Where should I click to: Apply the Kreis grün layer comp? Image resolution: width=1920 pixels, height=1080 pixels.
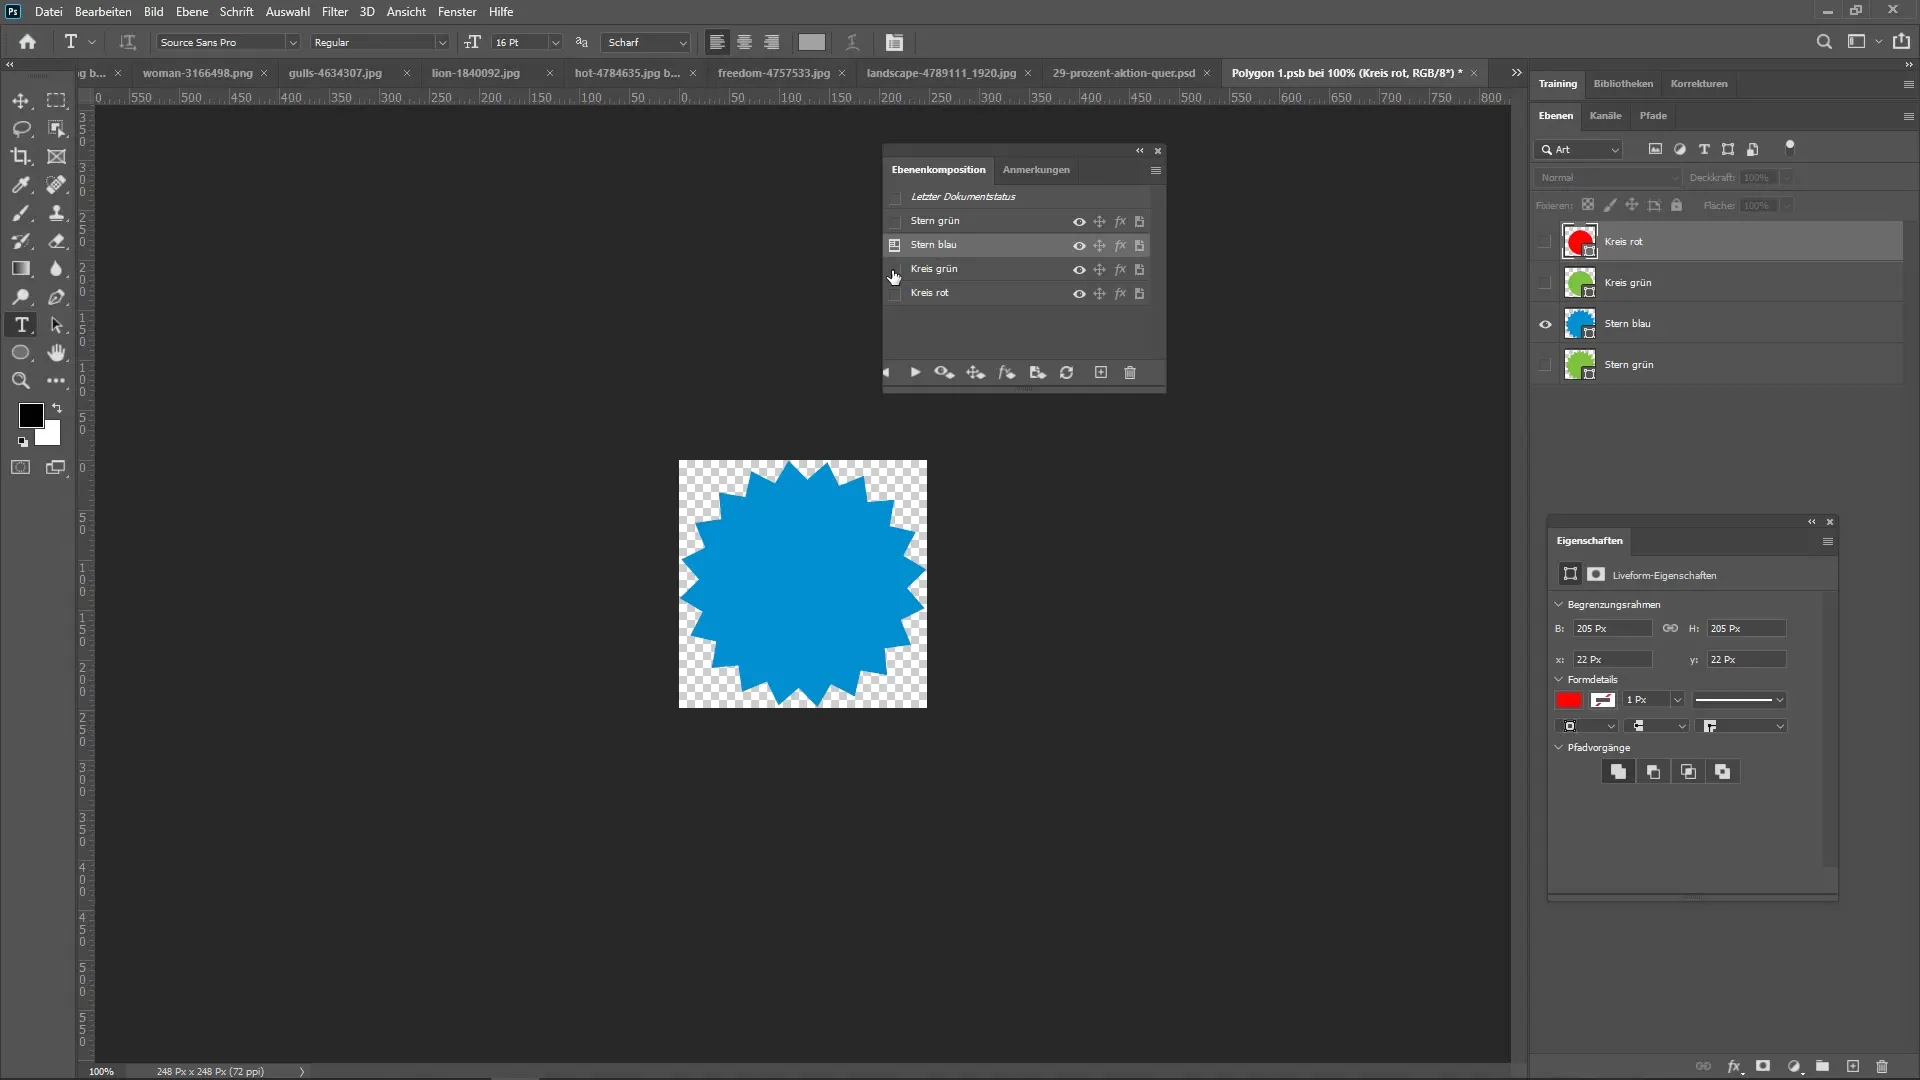[x=895, y=270]
